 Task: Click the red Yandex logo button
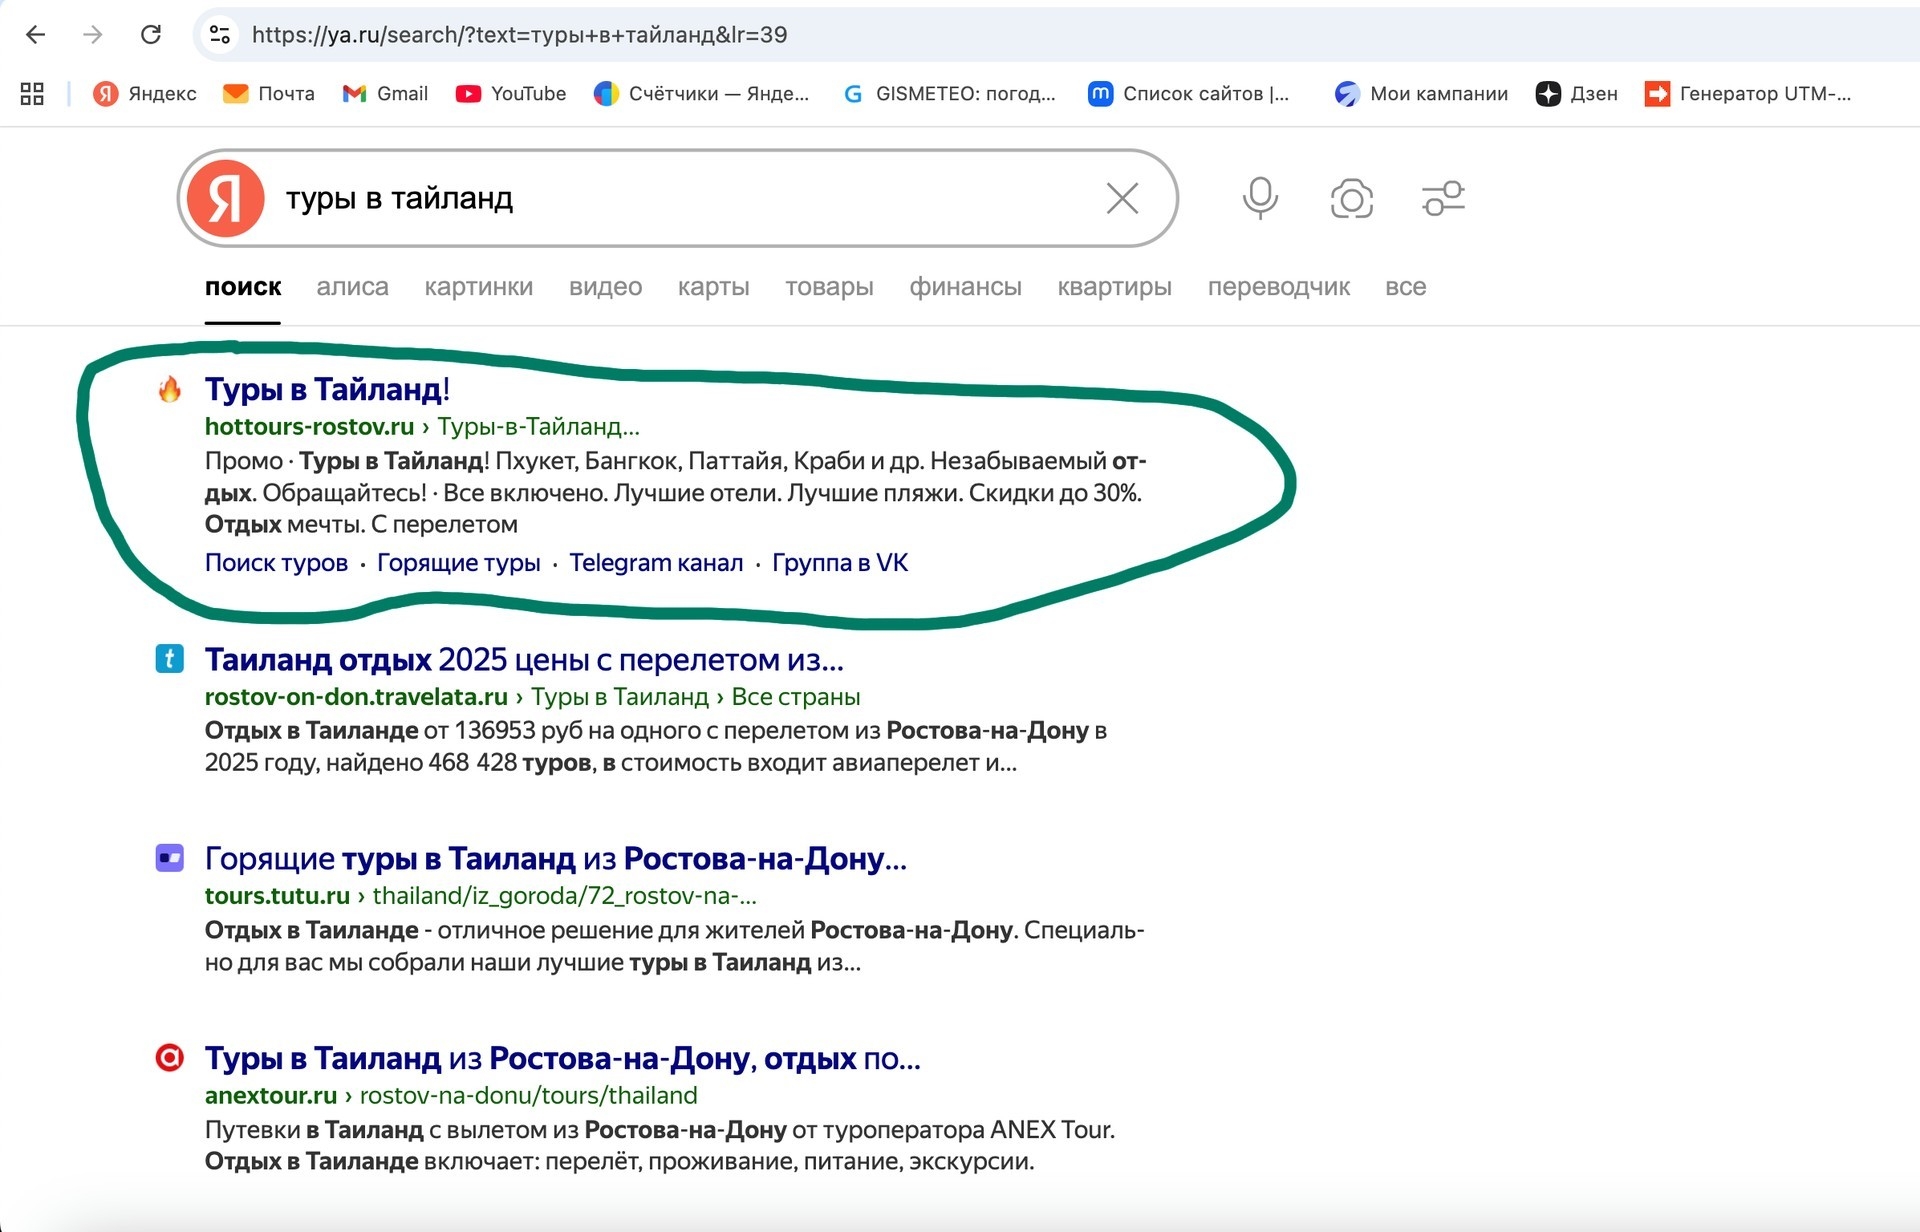click(226, 198)
